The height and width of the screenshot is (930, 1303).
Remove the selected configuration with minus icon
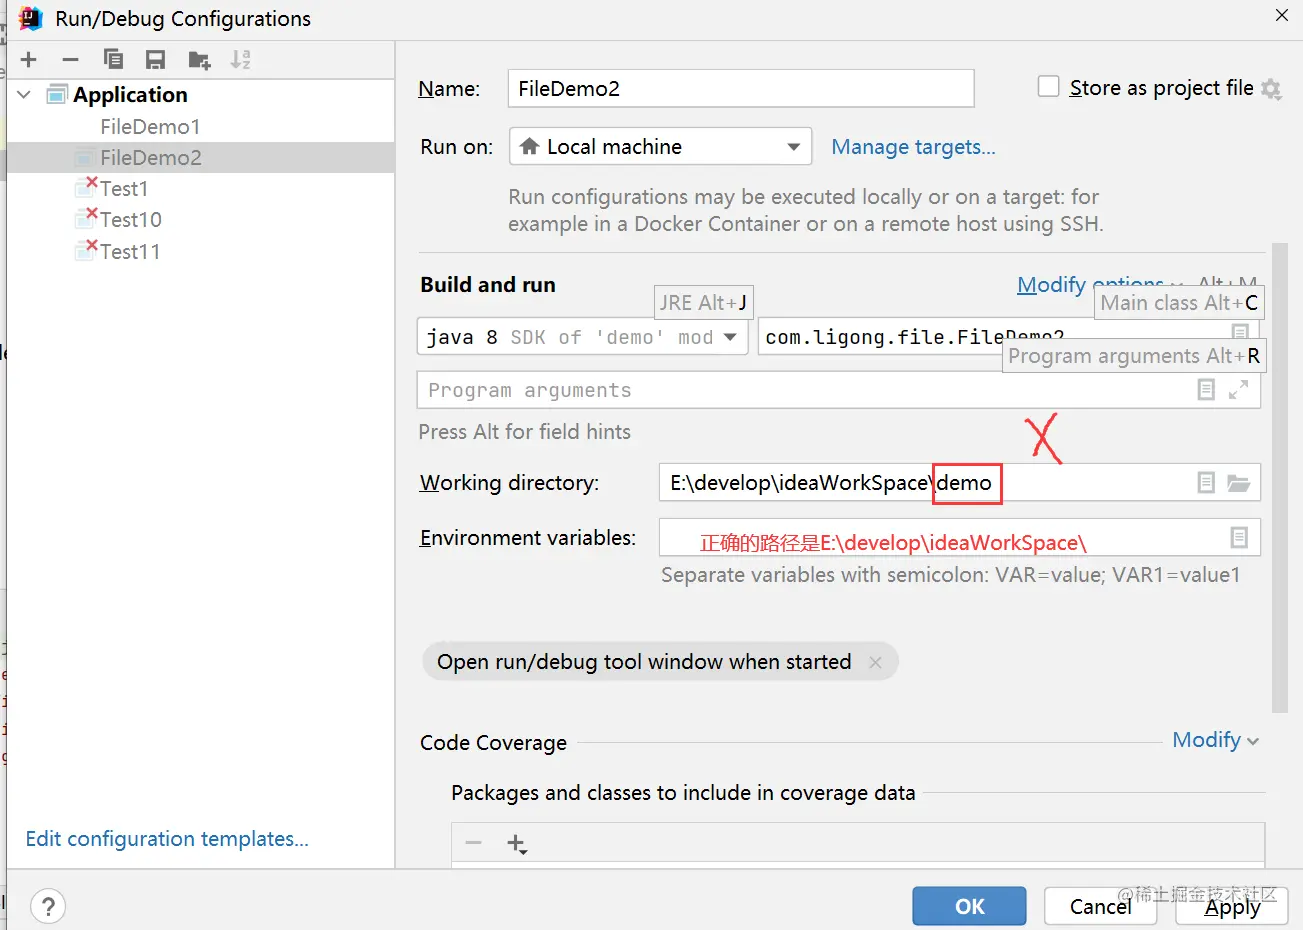click(x=70, y=60)
